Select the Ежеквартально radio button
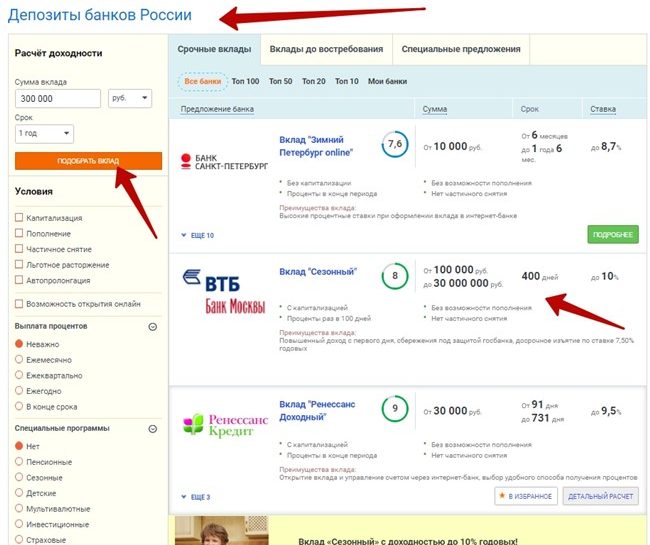 19,375
